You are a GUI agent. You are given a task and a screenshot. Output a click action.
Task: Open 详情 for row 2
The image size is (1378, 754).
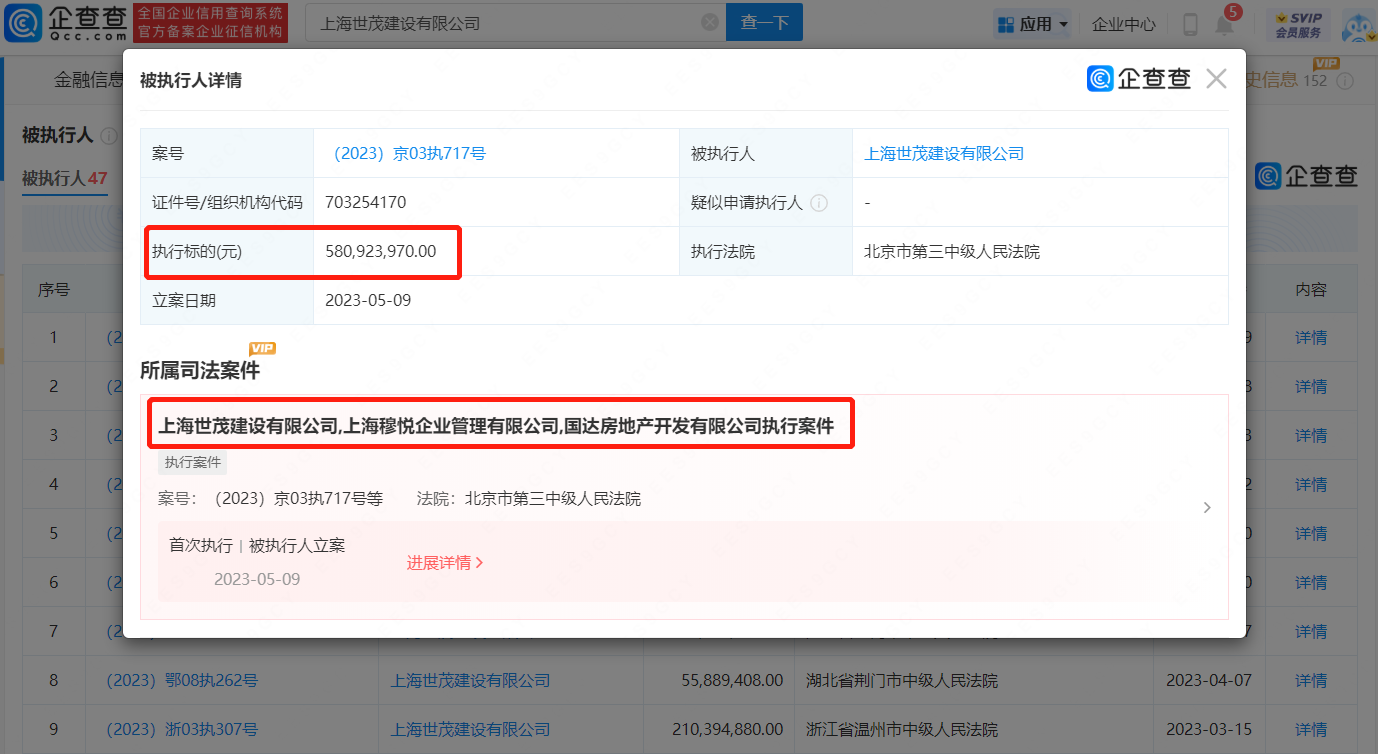[x=1311, y=387]
